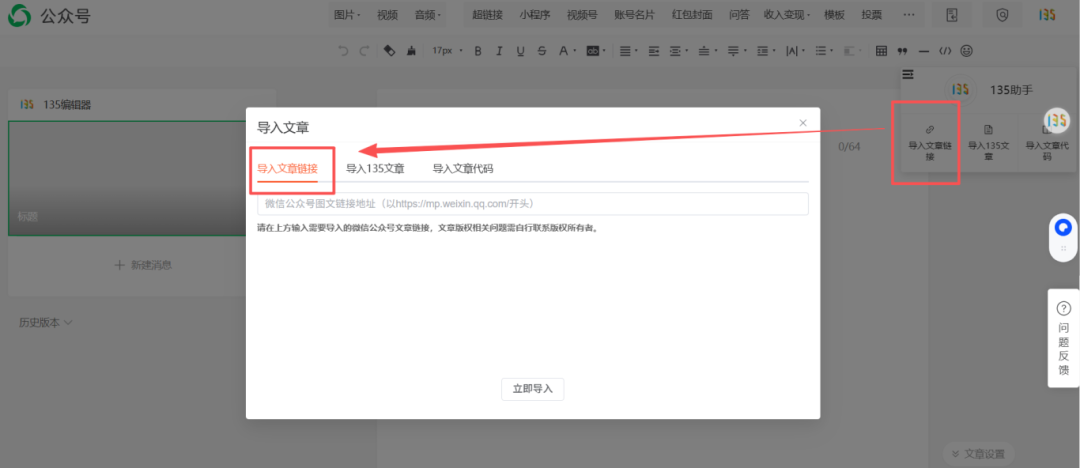Click the hamburger icon above 135助手

(x=908, y=74)
